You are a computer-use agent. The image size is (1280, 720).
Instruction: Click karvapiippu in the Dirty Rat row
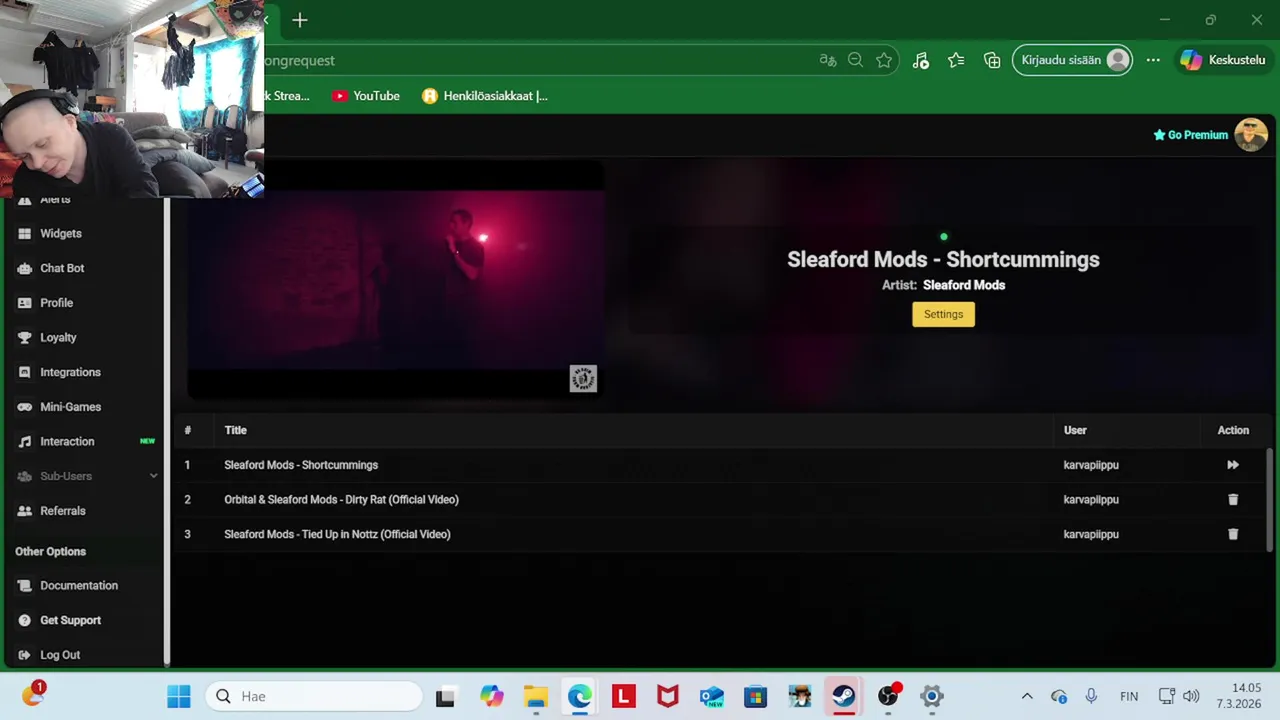(1091, 500)
